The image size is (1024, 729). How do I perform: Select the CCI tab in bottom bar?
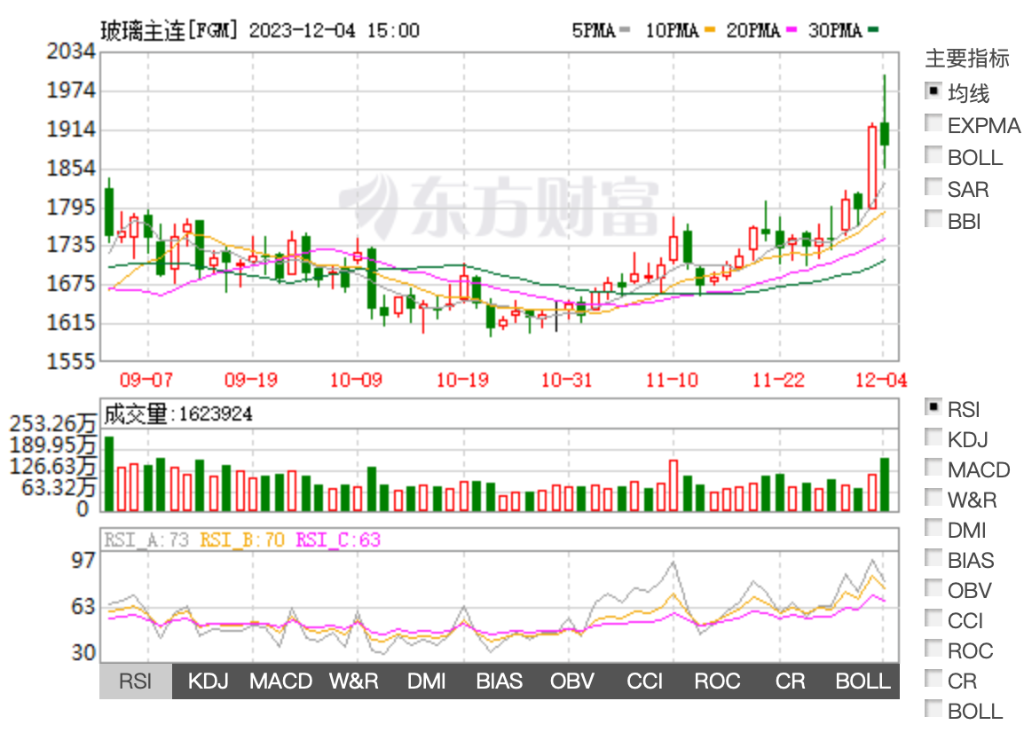pos(645,681)
